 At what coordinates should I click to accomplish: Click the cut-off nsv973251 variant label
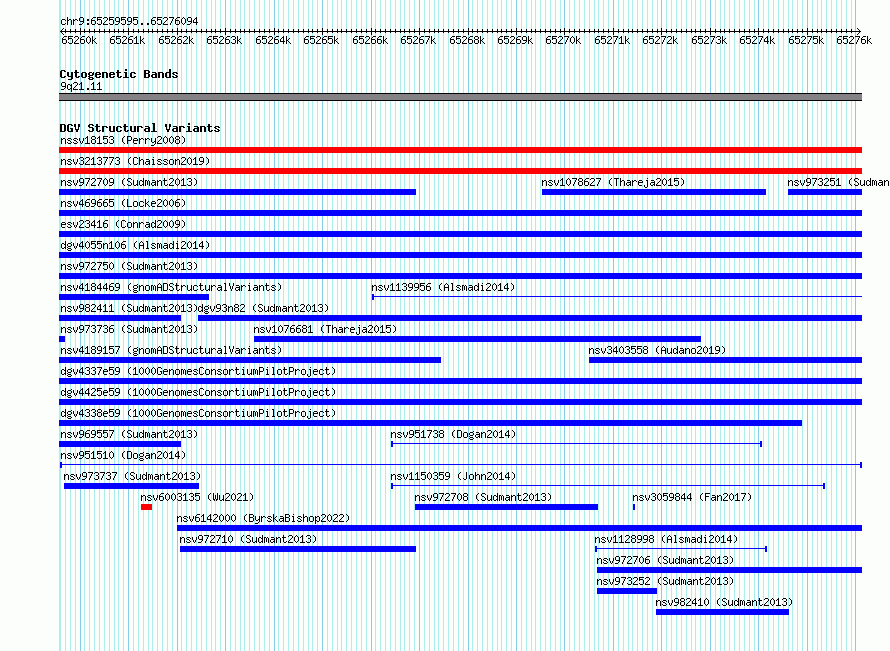pyautogui.click(x=838, y=182)
